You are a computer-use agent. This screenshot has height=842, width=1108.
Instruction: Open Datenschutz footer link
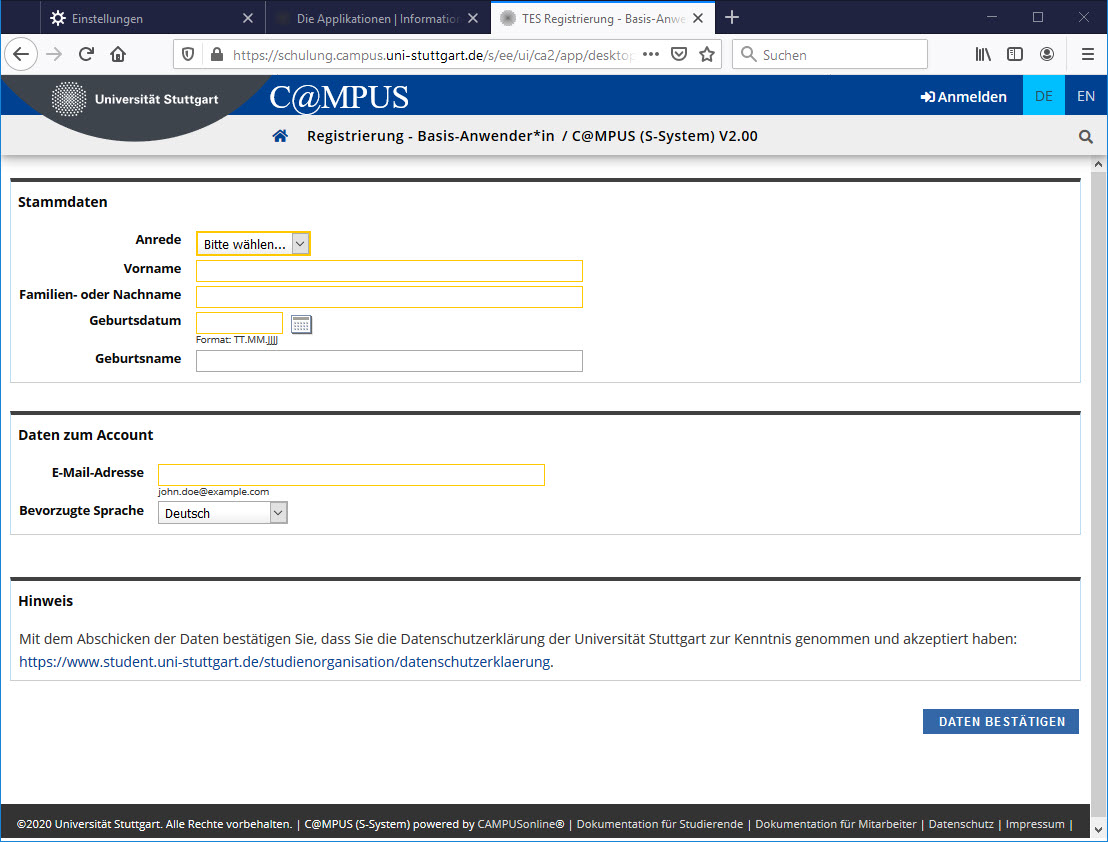[961, 824]
